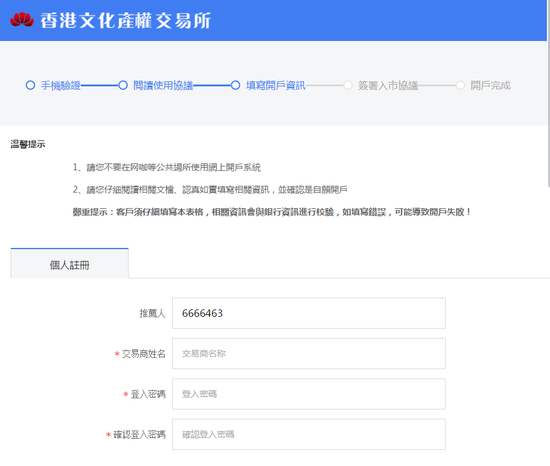Viewport: 550px width, 466px height.
Task: Click the 閱讀使用協議 step label
Action: tap(163, 85)
